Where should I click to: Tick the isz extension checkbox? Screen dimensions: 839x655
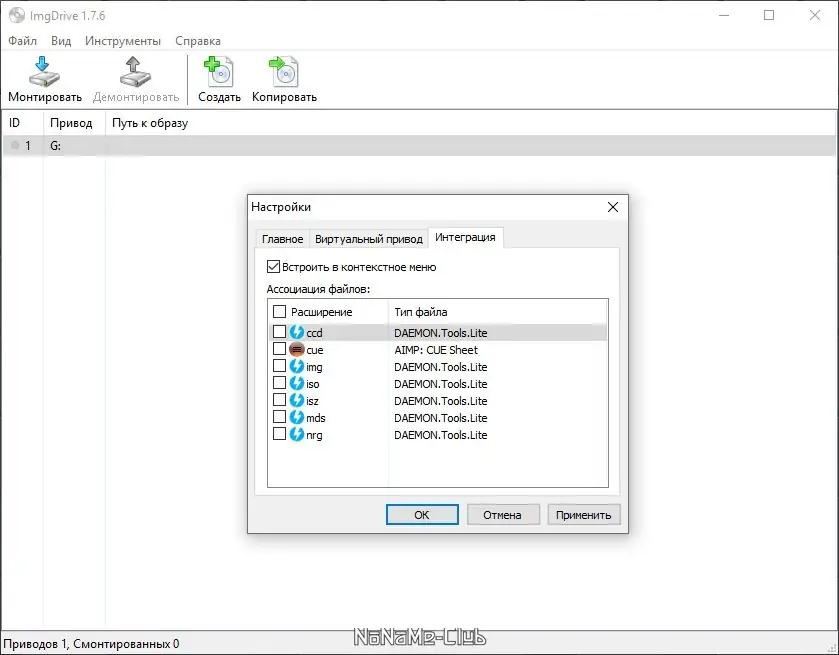click(x=279, y=400)
